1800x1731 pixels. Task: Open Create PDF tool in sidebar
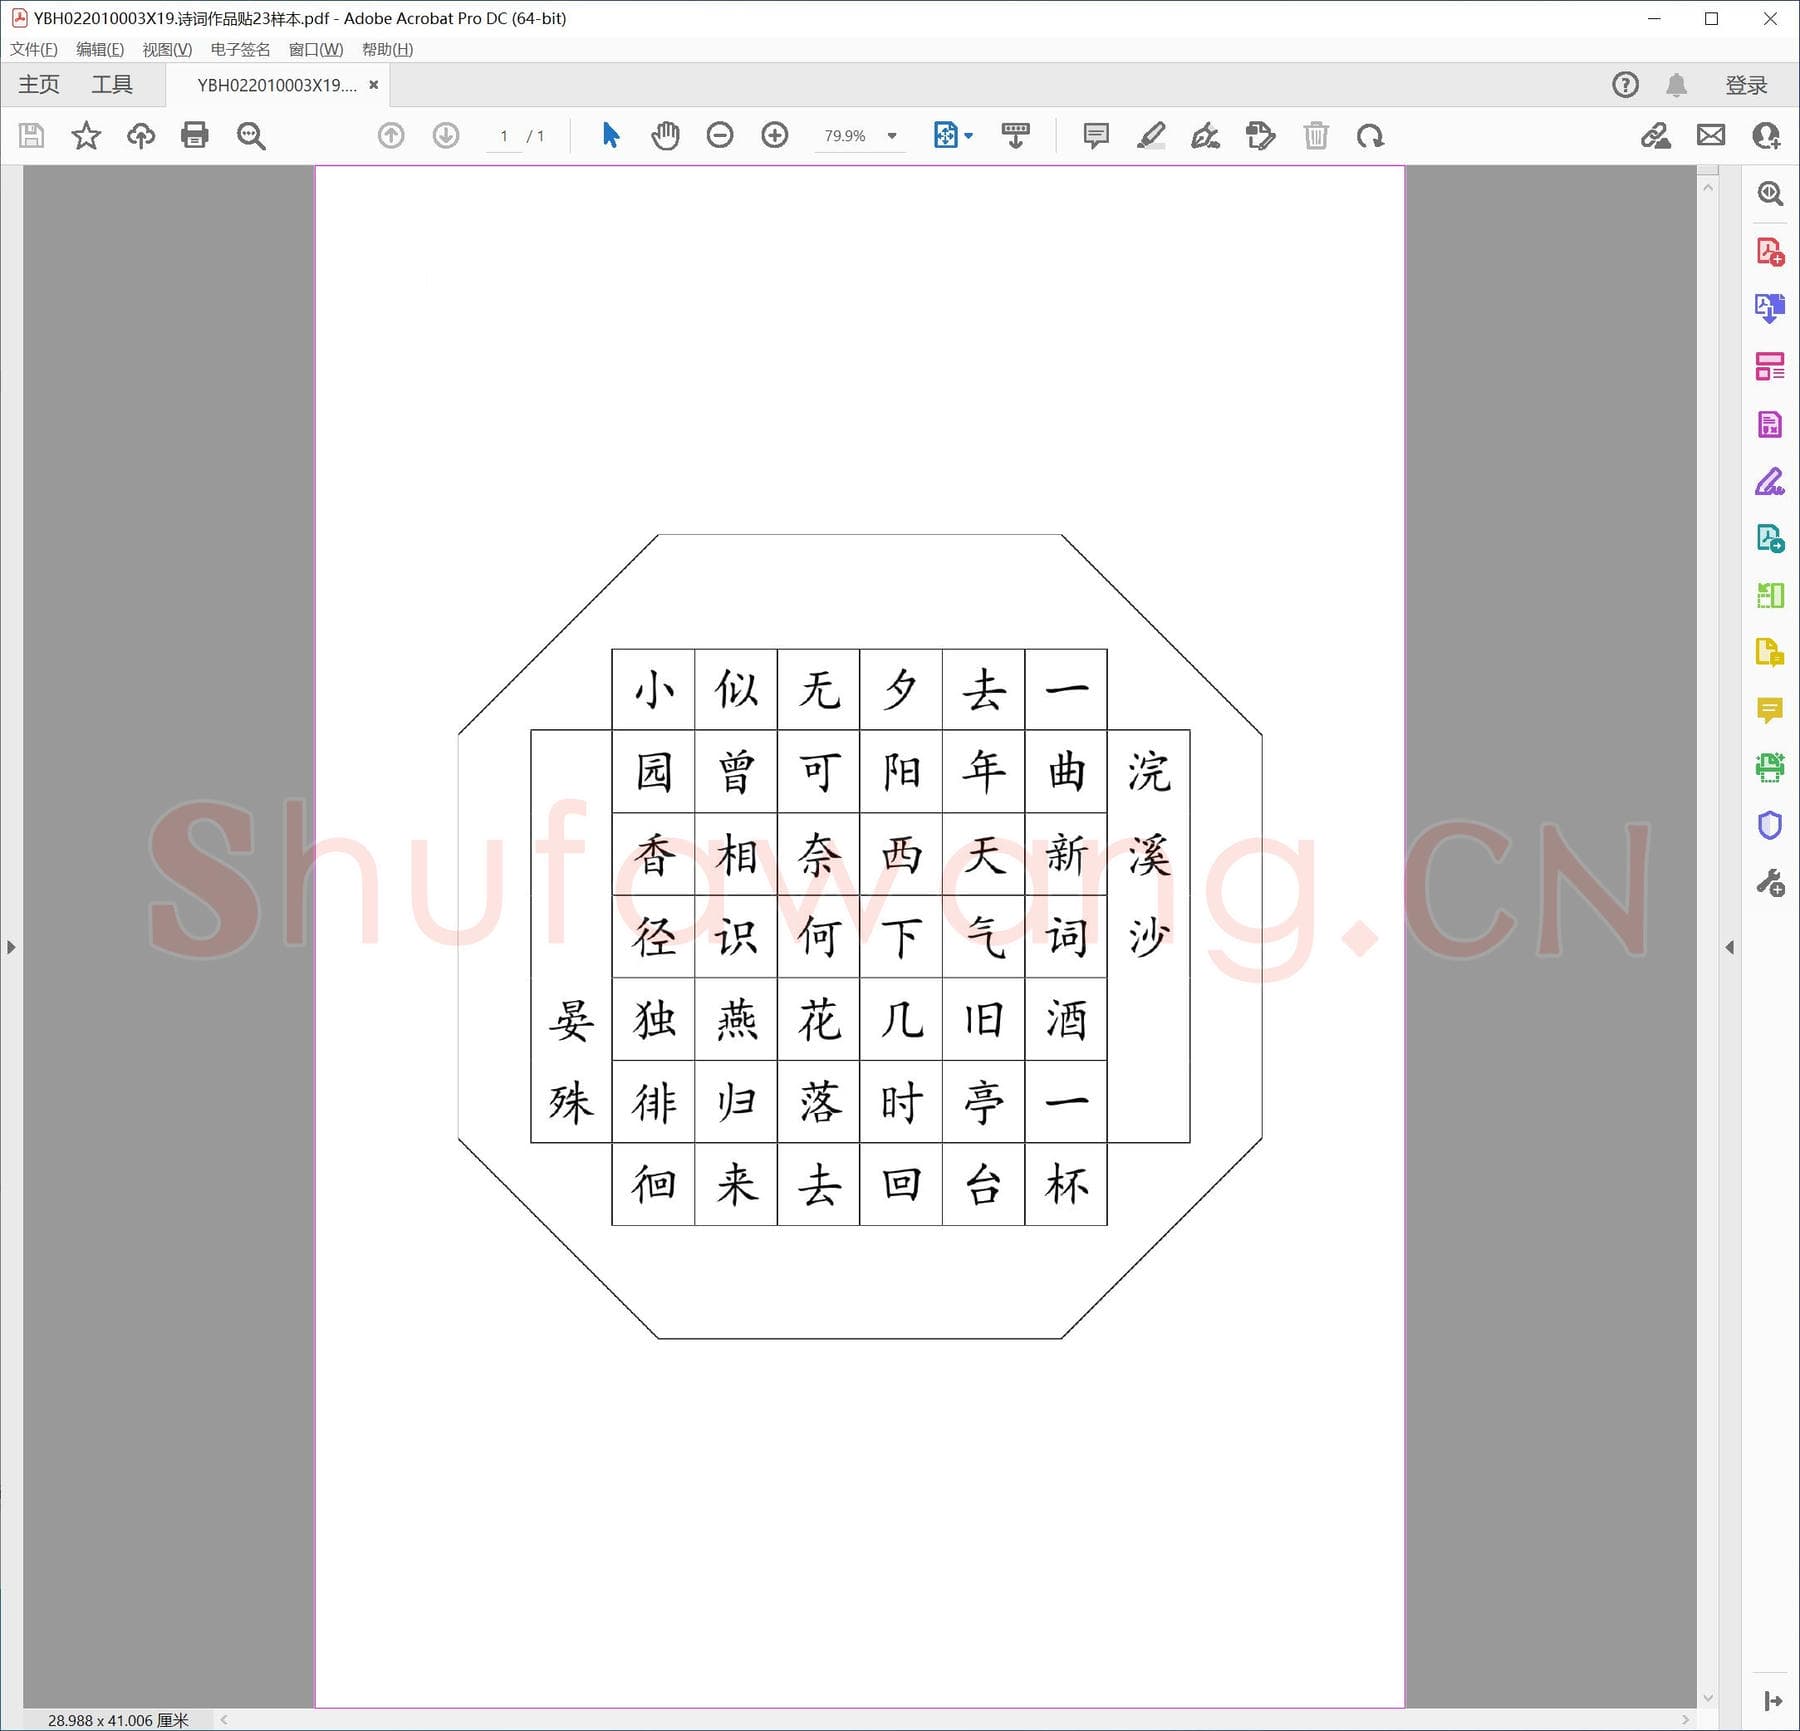coord(1770,251)
